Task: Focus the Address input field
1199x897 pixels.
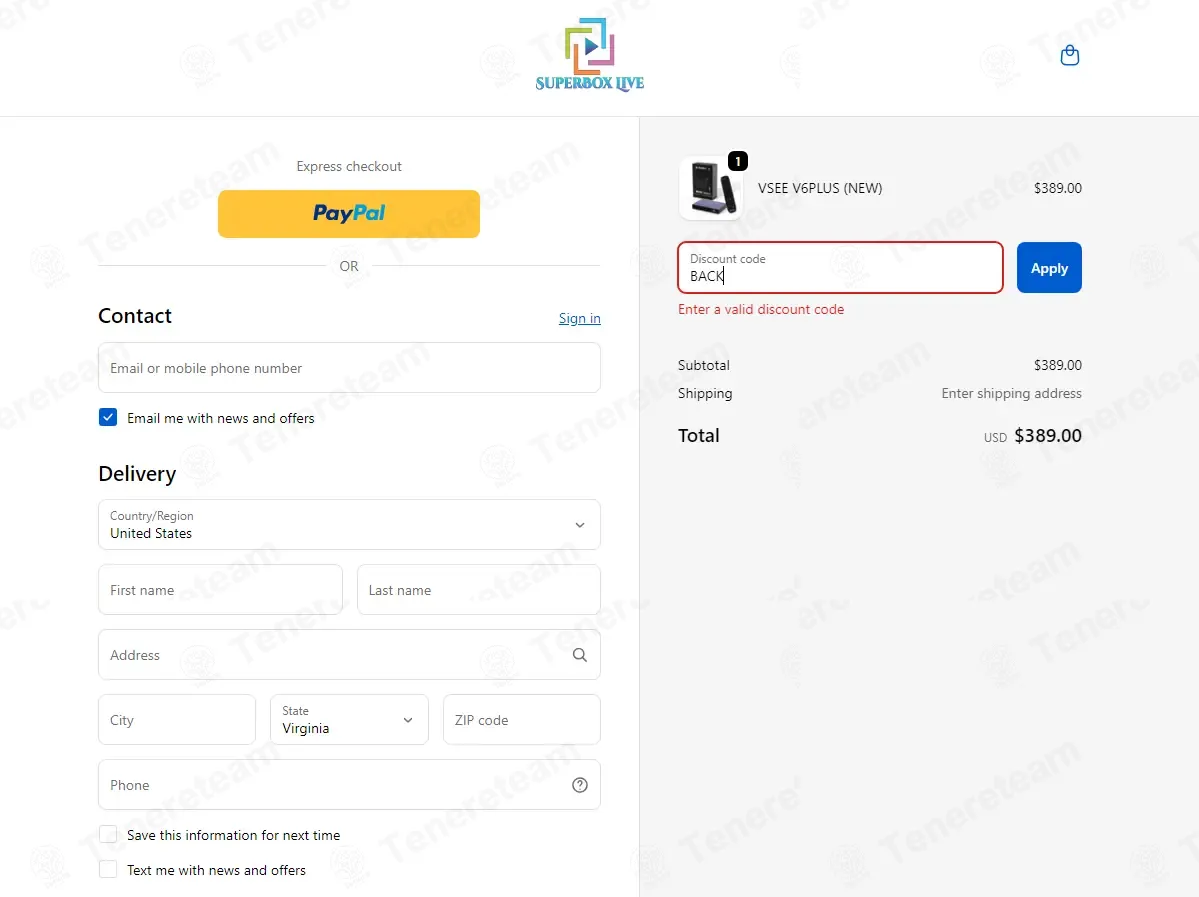Action: pyautogui.click(x=349, y=655)
